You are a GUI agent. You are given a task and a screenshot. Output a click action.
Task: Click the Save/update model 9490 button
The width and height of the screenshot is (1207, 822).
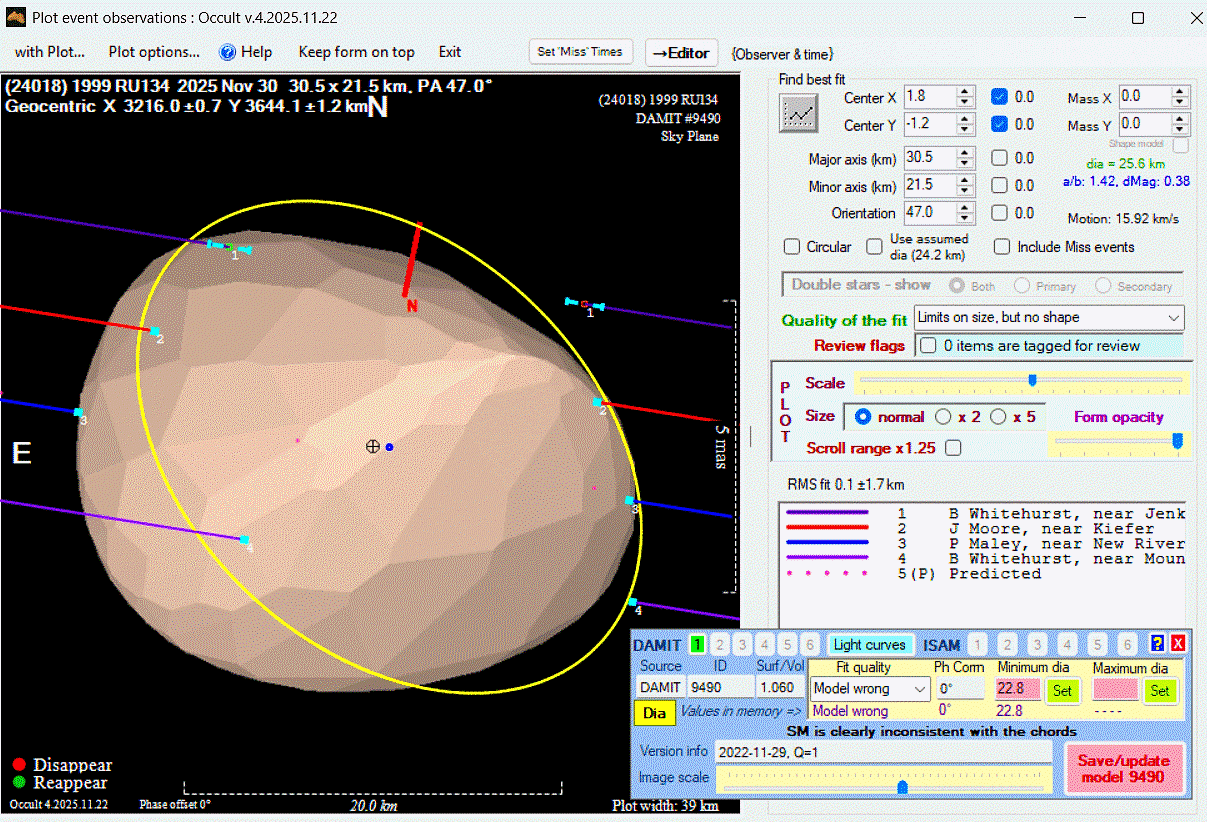pyautogui.click(x=1125, y=769)
